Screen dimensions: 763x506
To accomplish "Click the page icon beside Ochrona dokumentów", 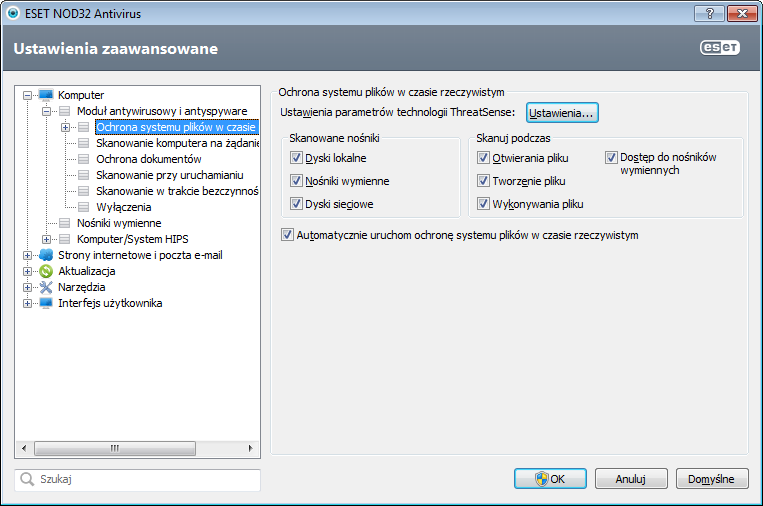I will click(x=84, y=159).
